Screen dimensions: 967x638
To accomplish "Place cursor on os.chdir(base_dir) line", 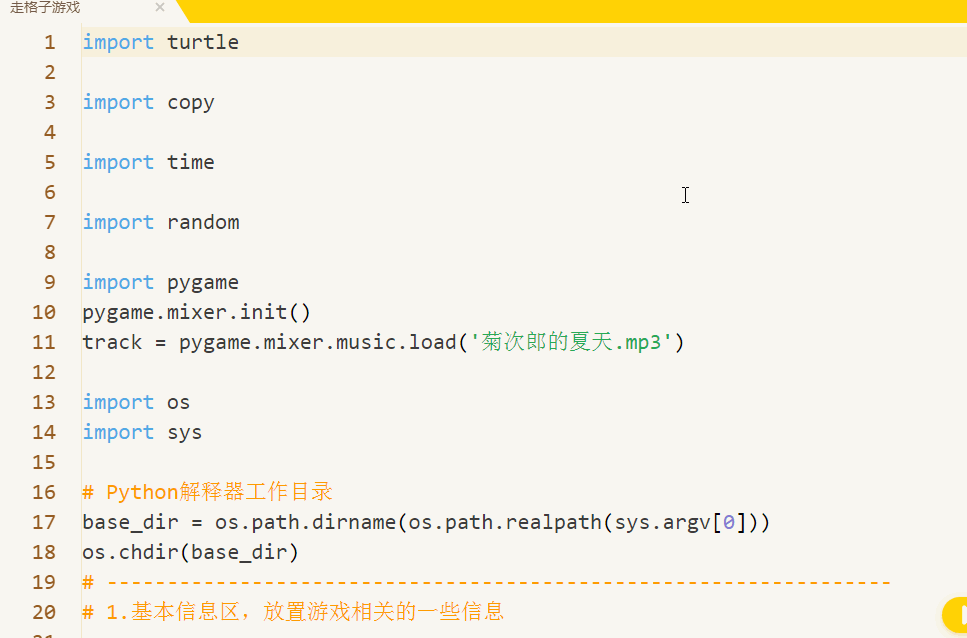I will coord(191,552).
